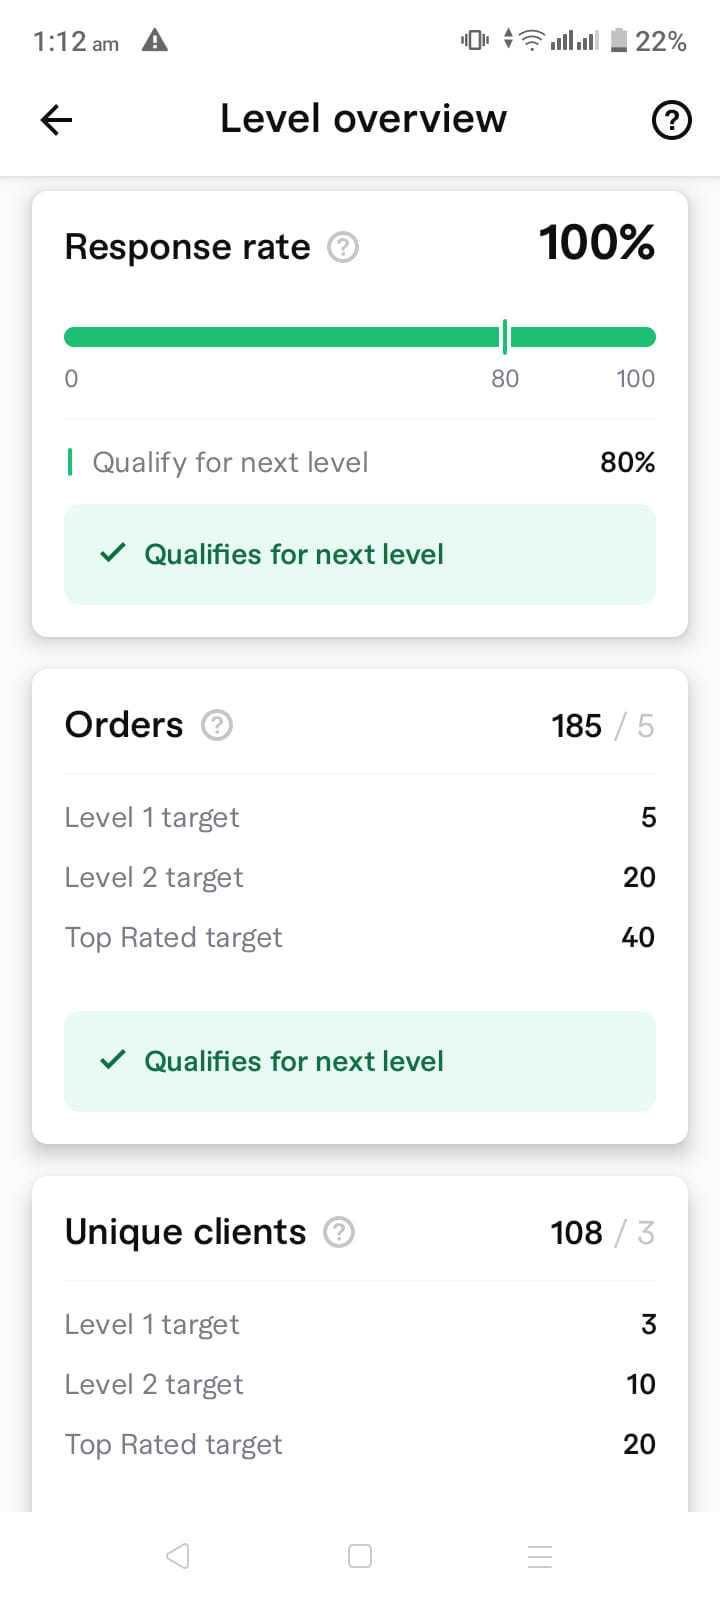Tap Orders' Qualifies for next level banner
The width and height of the screenshot is (720, 1600).
[360, 1061]
